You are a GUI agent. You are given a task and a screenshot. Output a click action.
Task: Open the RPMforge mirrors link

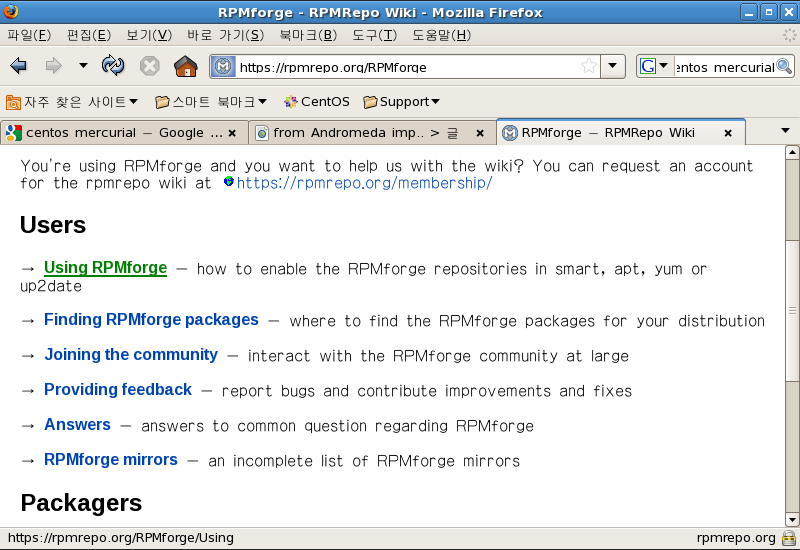coord(111,460)
